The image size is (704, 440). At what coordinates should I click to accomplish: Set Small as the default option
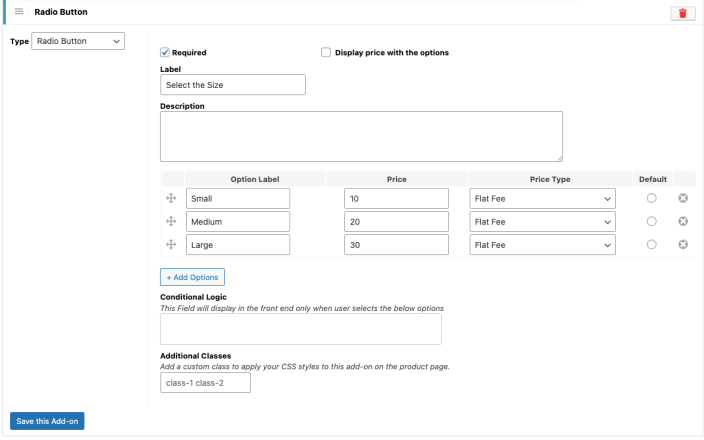(651, 199)
